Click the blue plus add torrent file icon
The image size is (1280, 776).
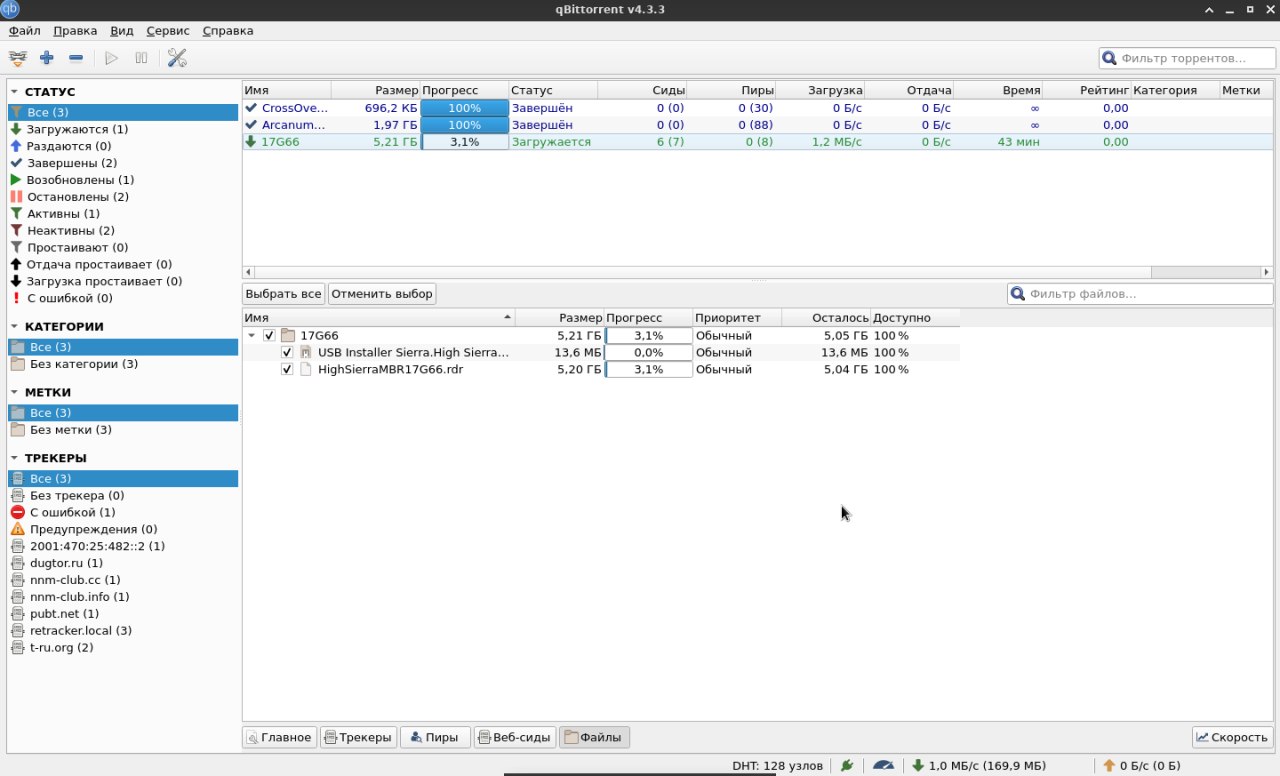(46, 59)
